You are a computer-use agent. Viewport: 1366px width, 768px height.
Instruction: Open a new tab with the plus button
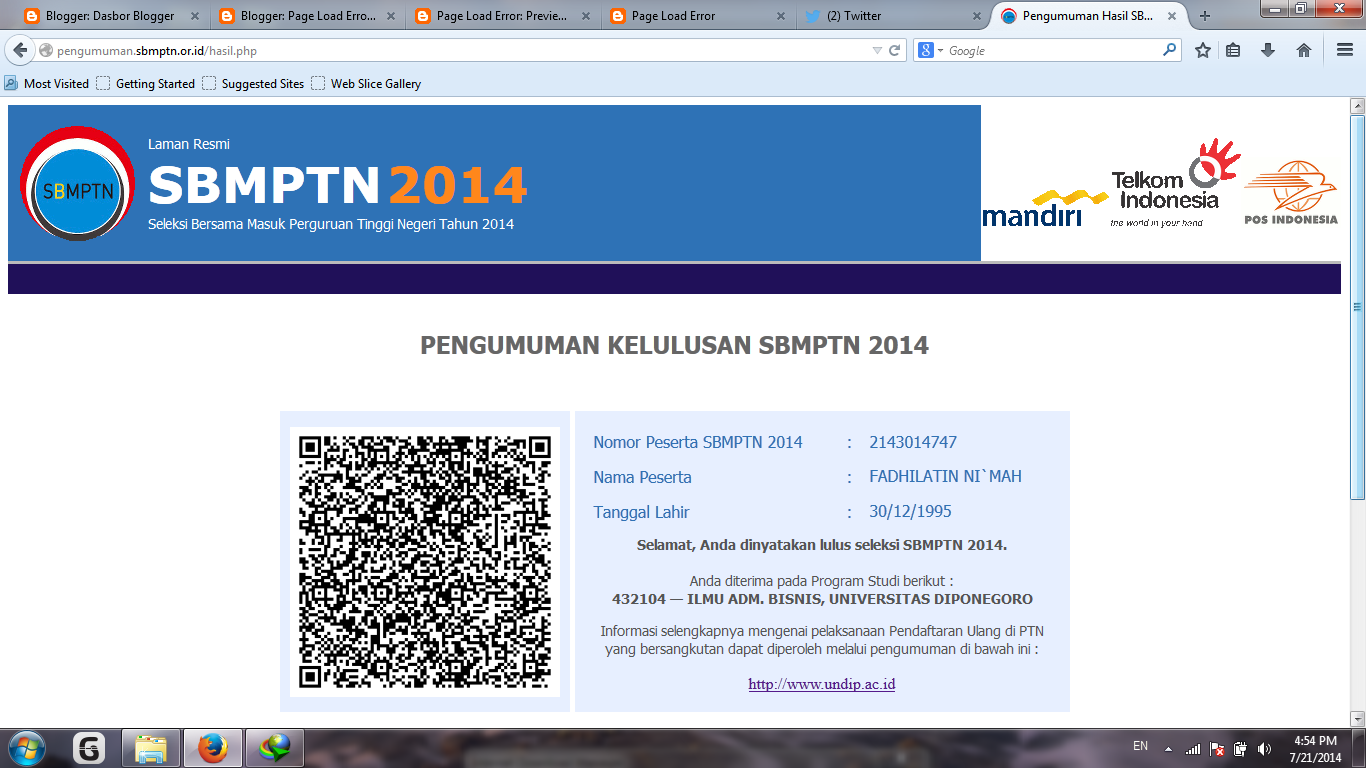click(x=1205, y=16)
